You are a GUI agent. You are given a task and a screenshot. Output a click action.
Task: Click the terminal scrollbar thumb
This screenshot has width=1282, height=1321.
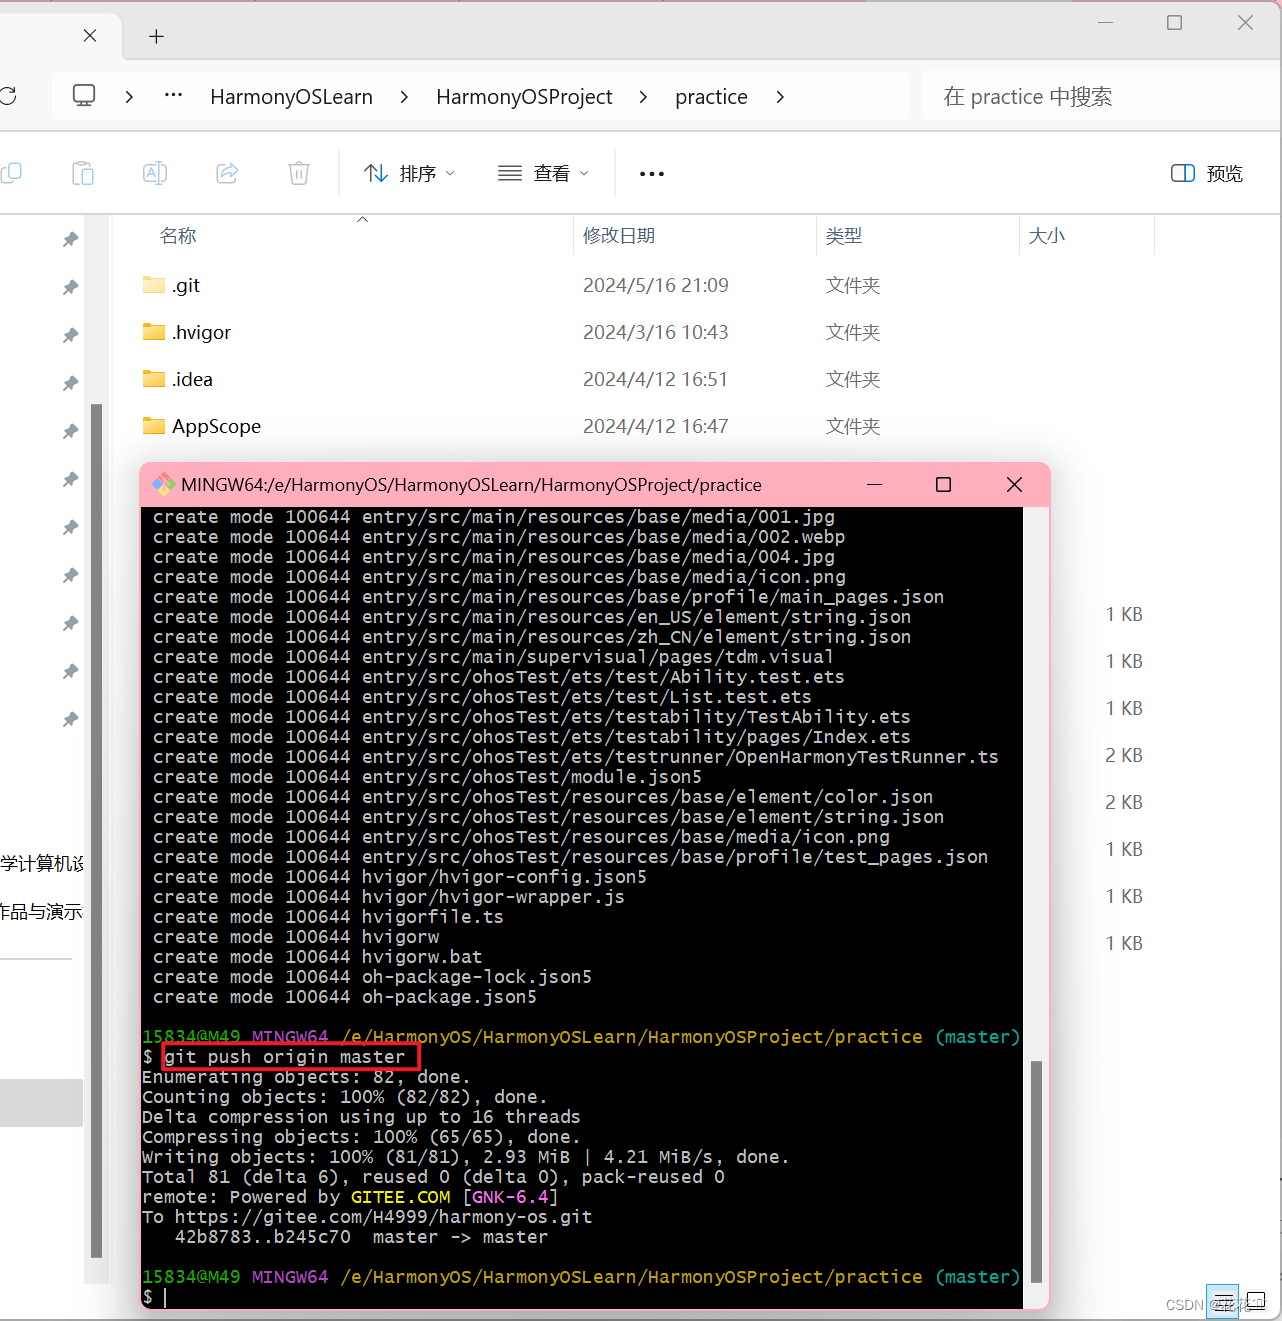click(x=1036, y=1171)
